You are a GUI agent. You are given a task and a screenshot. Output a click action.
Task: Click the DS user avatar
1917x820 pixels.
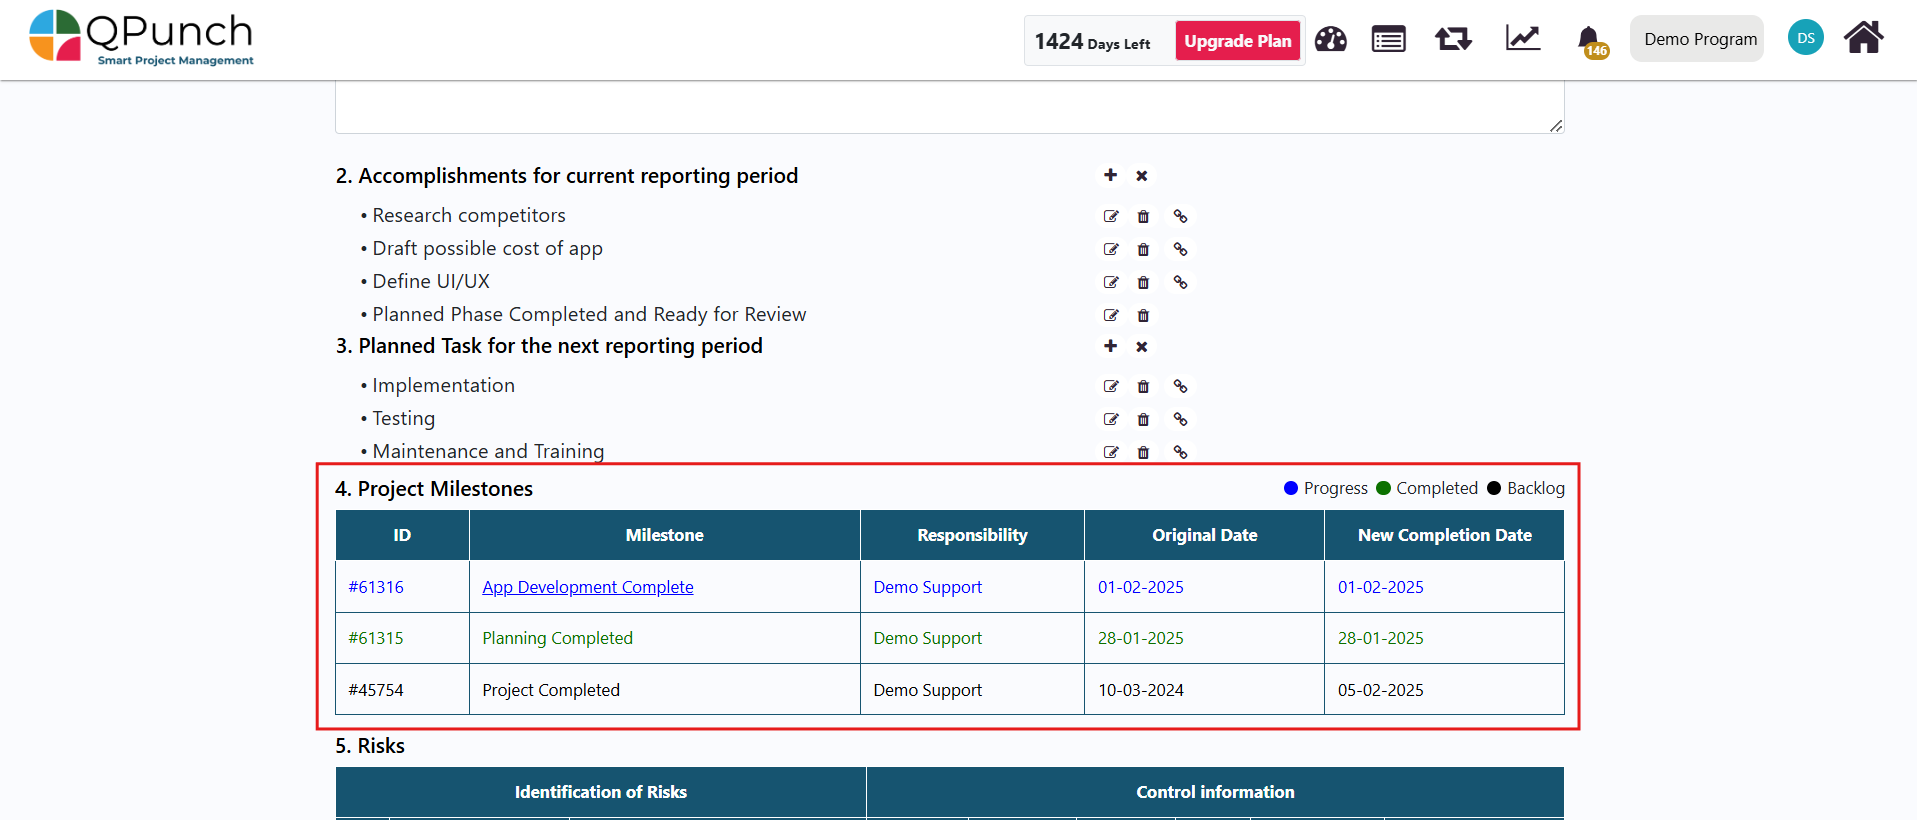(x=1805, y=38)
